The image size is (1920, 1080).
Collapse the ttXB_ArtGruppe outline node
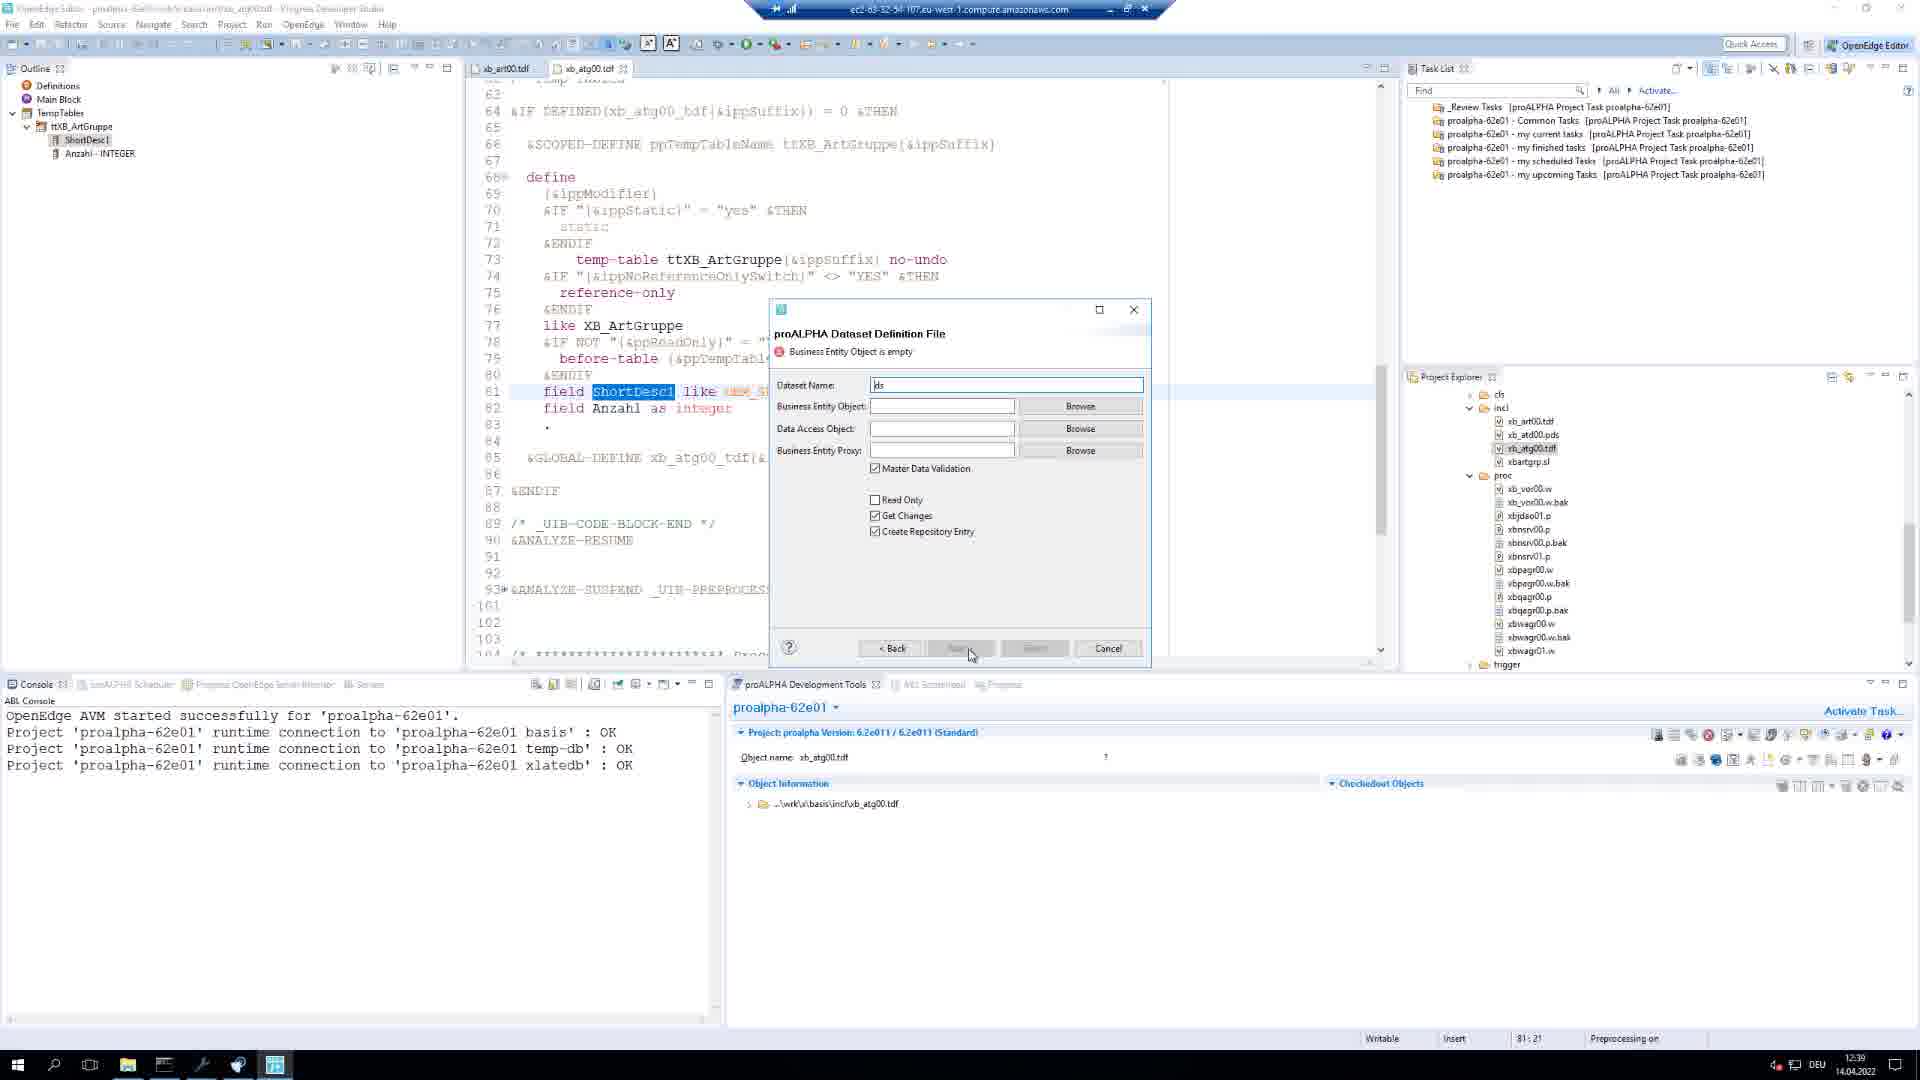point(27,127)
